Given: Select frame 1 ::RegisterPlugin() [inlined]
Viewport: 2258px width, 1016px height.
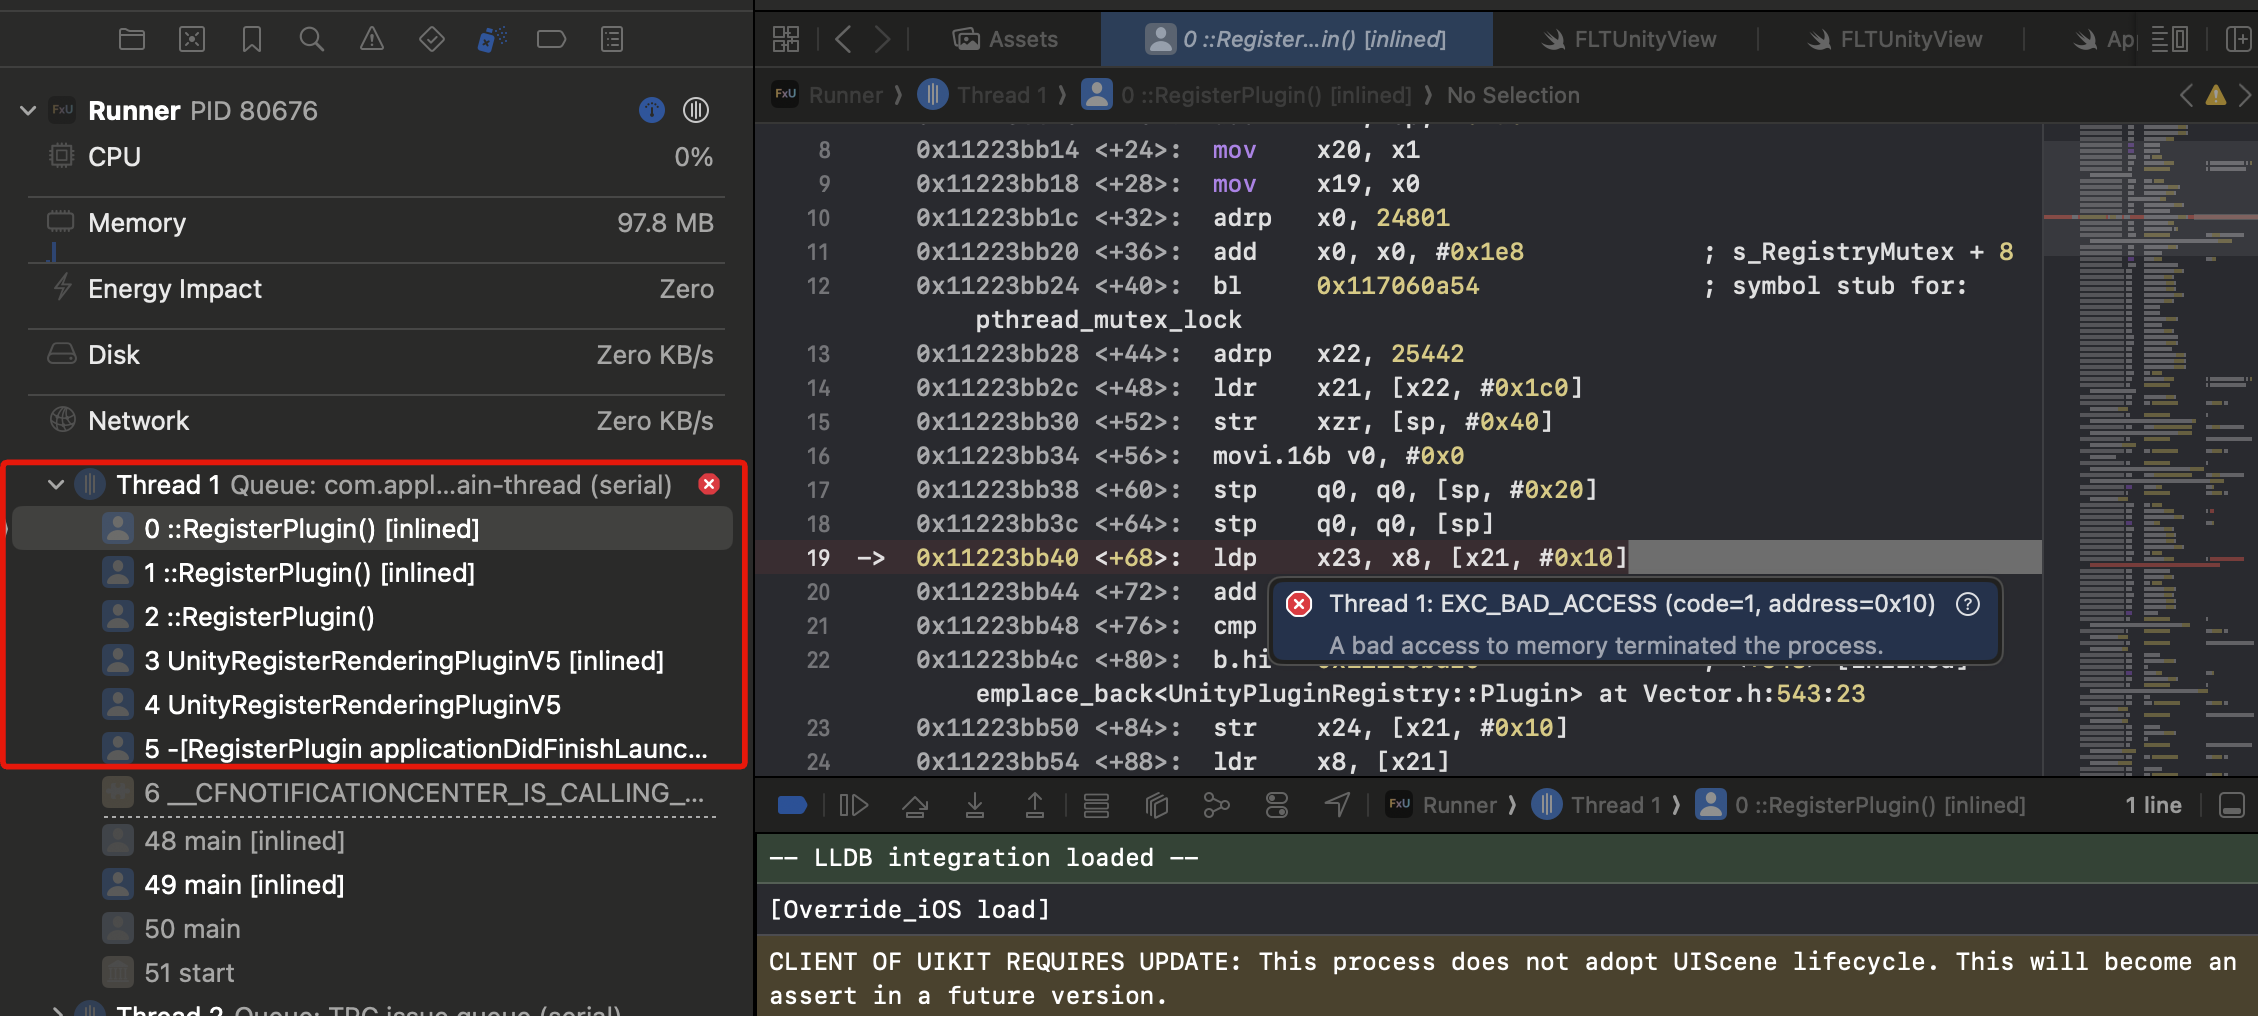Looking at the screenshot, I should pos(372,573).
